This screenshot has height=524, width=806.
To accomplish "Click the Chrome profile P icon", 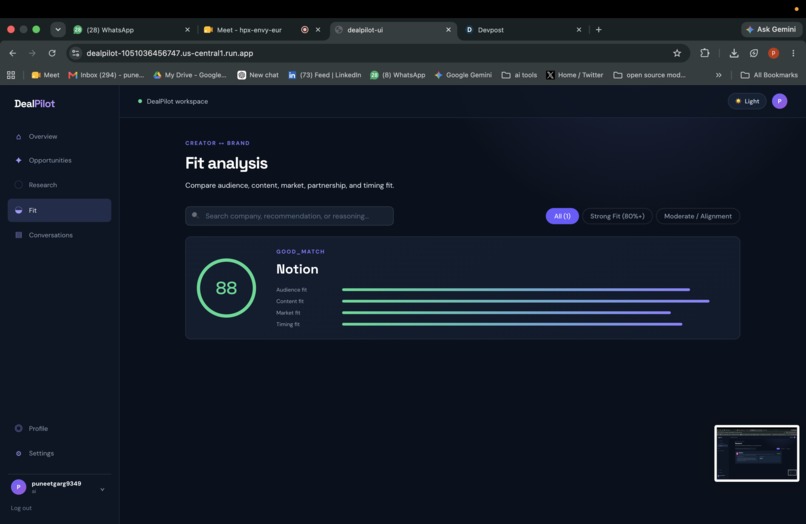I will 773,53.
